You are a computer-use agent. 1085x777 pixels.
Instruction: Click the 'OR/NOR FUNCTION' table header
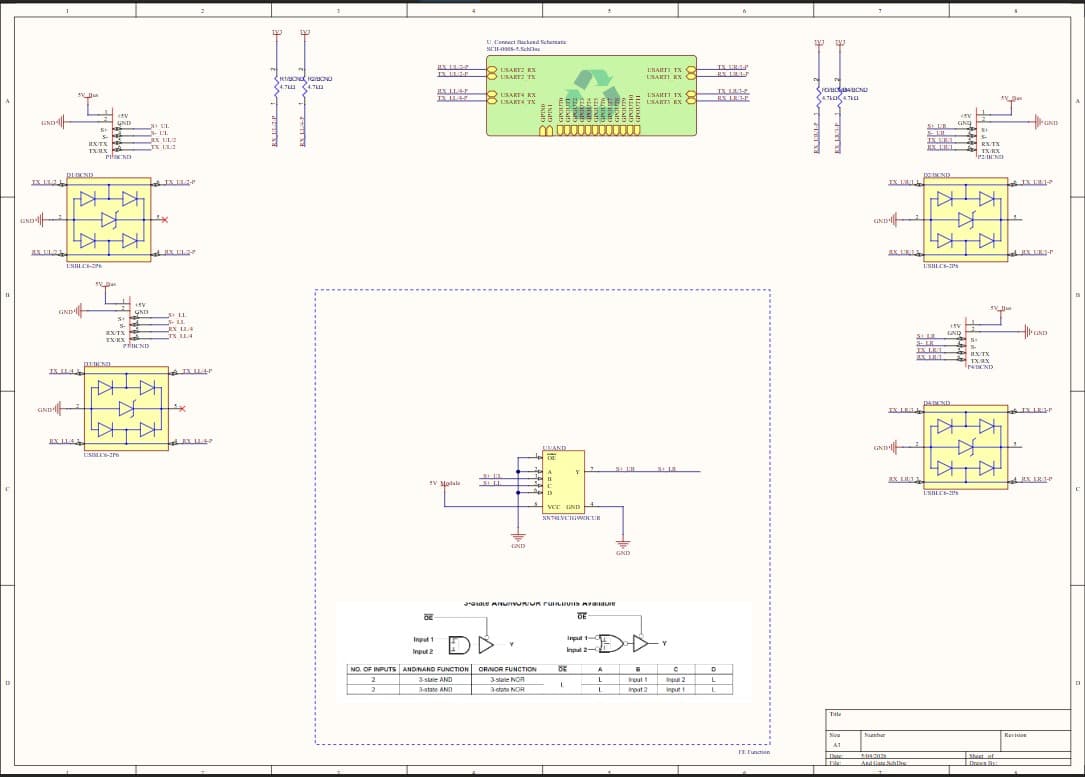(x=507, y=669)
